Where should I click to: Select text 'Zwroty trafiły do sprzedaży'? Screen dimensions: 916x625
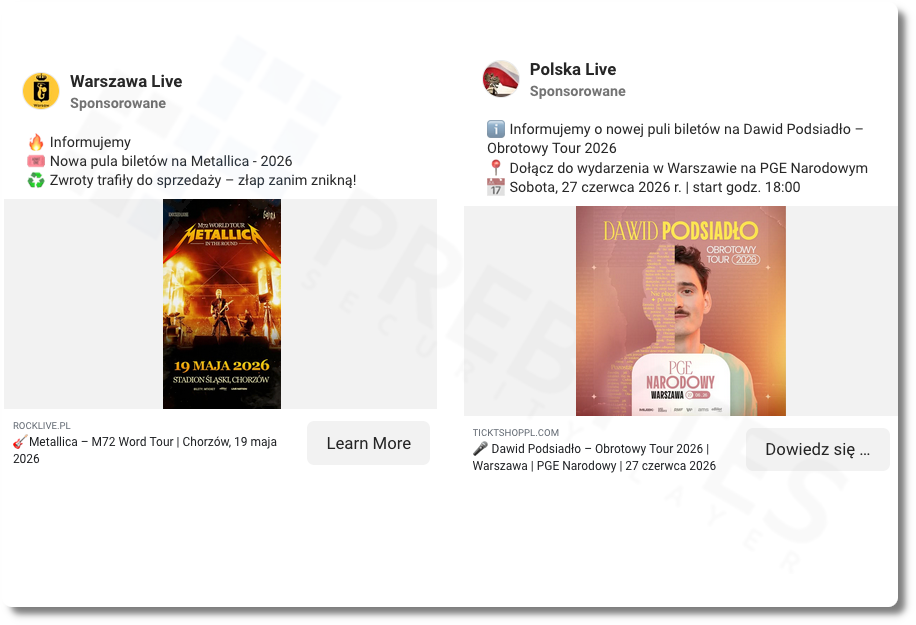136,180
